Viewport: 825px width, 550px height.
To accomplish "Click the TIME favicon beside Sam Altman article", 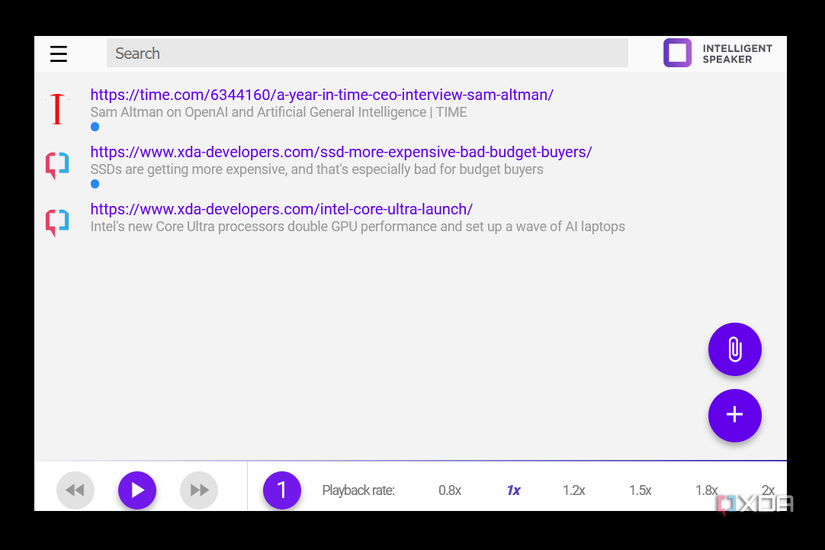I will tap(57, 109).
